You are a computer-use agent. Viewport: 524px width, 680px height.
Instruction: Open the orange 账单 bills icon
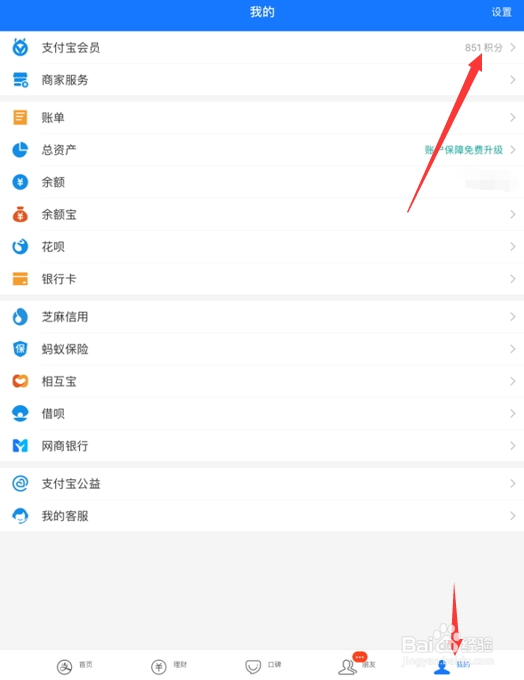(20, 117)
